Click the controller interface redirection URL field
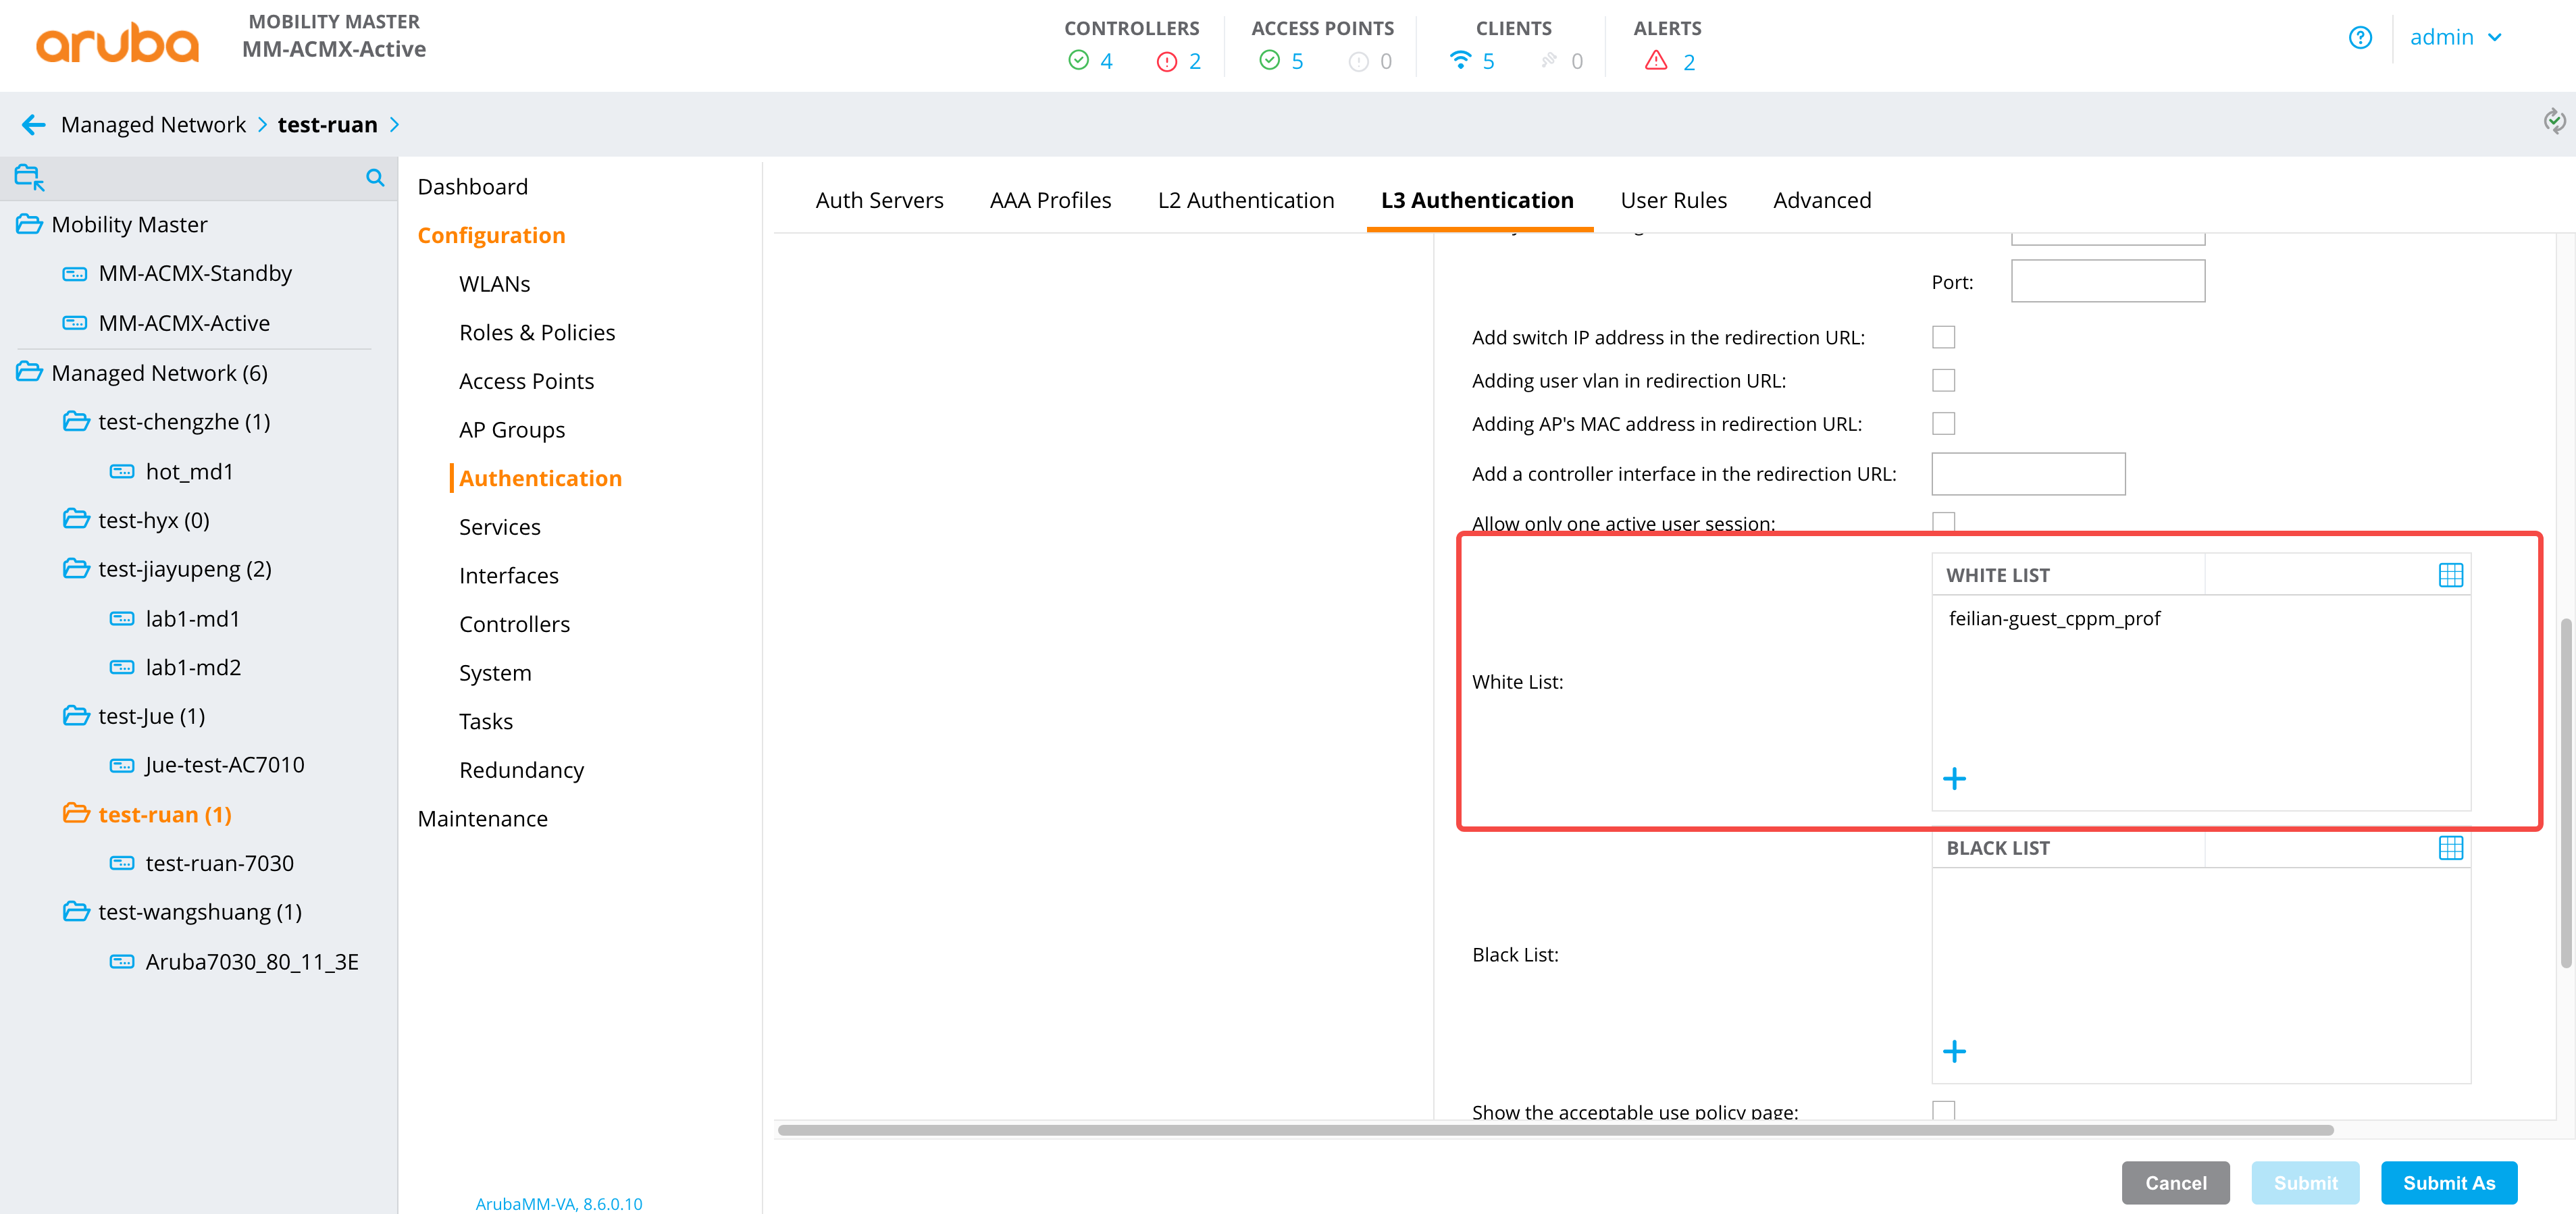This screenshot has height=1214, width=2576. pyautogui.click(x=2028, y=474)
